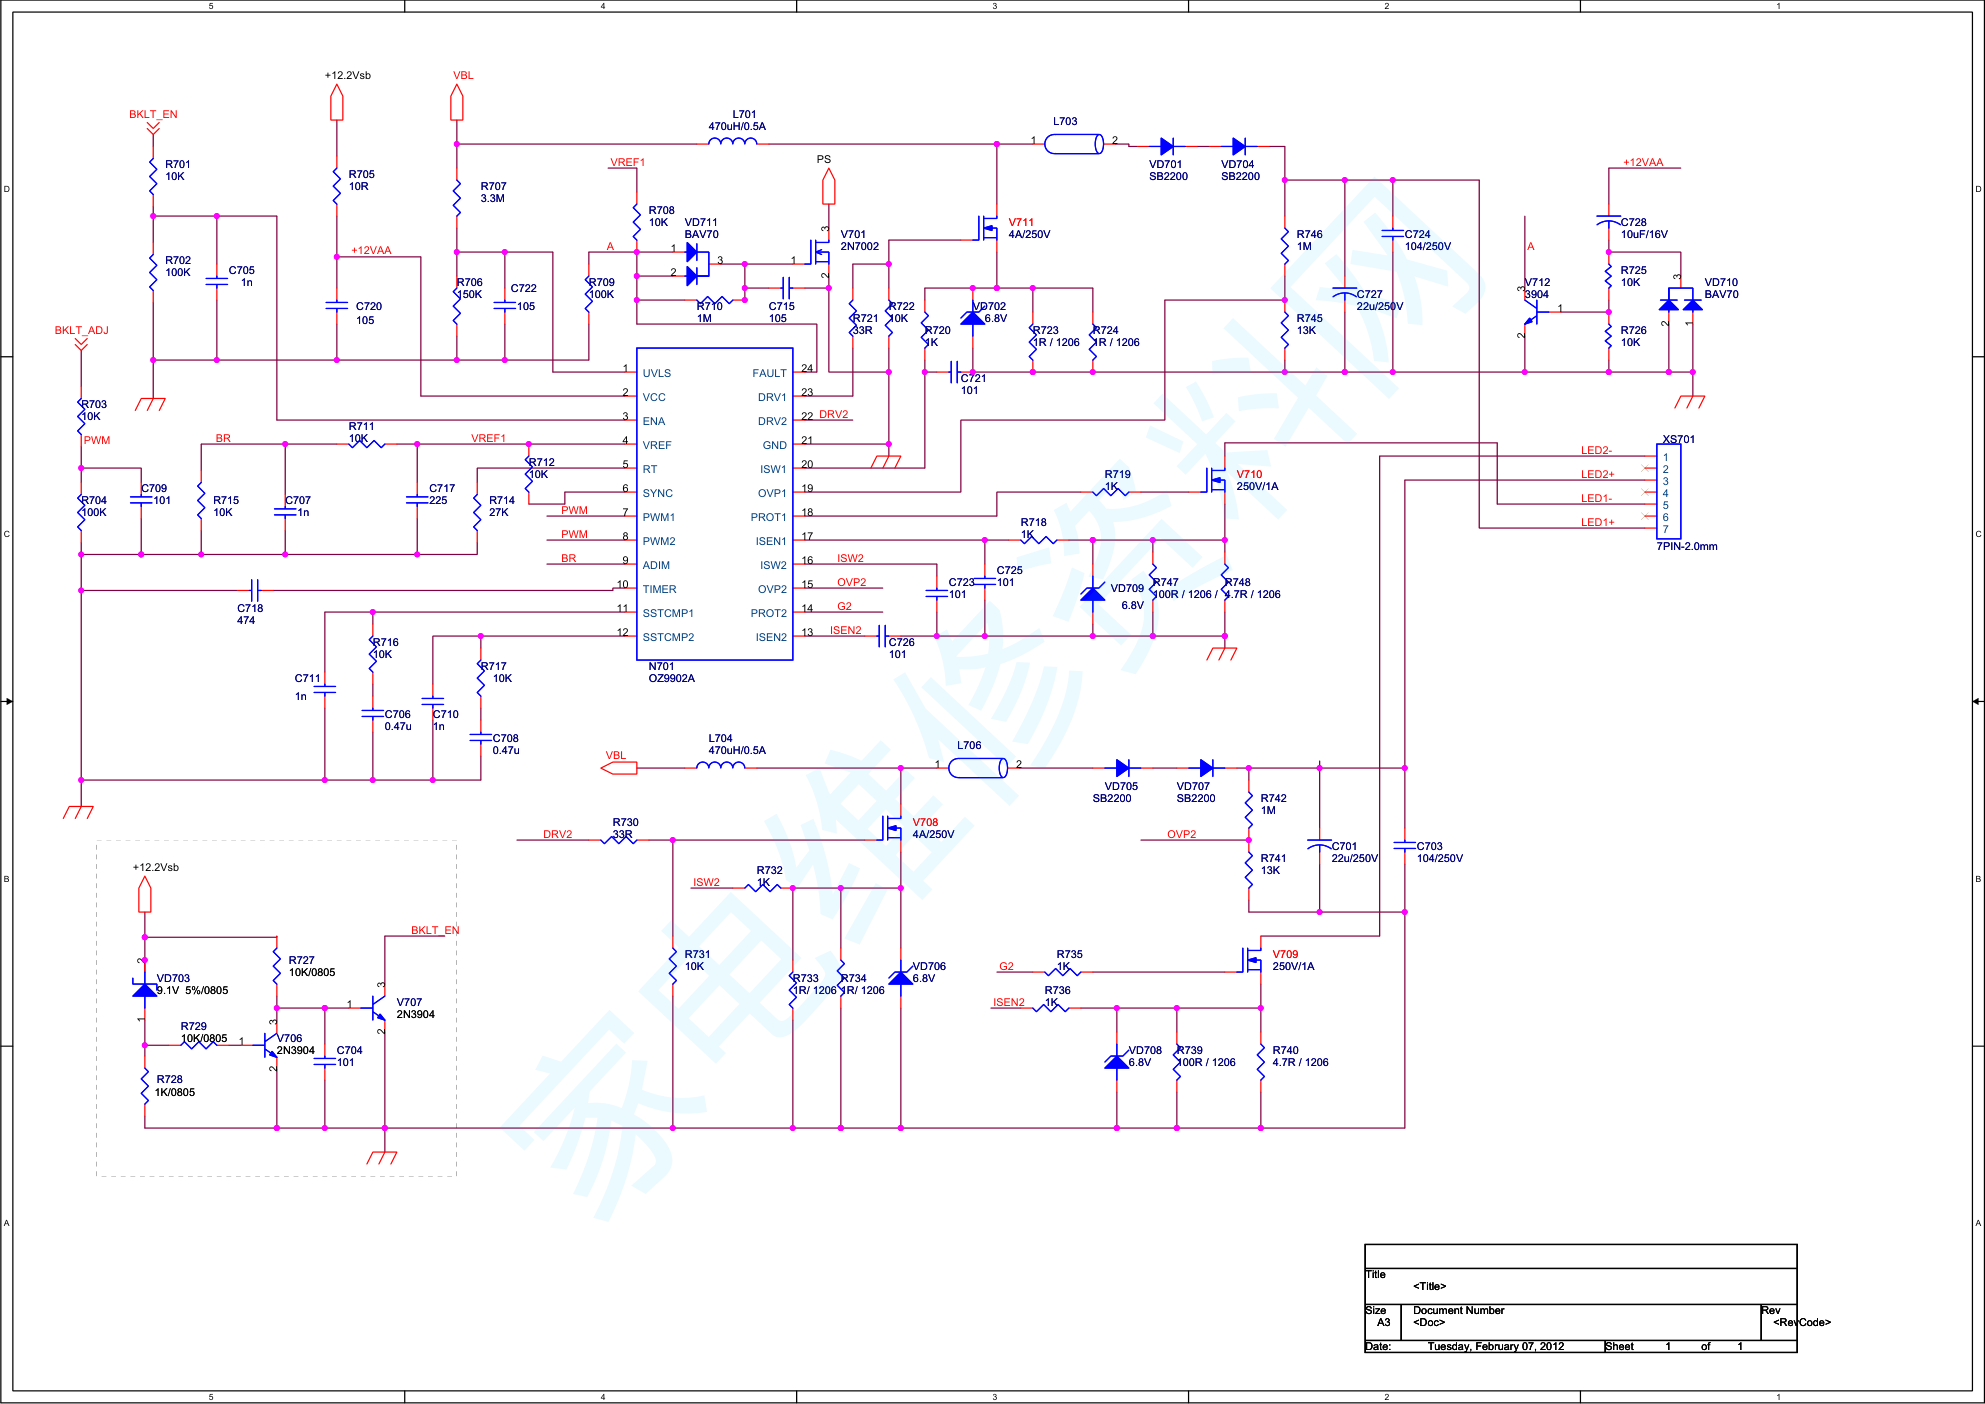
Task: Click the V711 4A/250V MOSFET symbol
Action: point(988,230)
